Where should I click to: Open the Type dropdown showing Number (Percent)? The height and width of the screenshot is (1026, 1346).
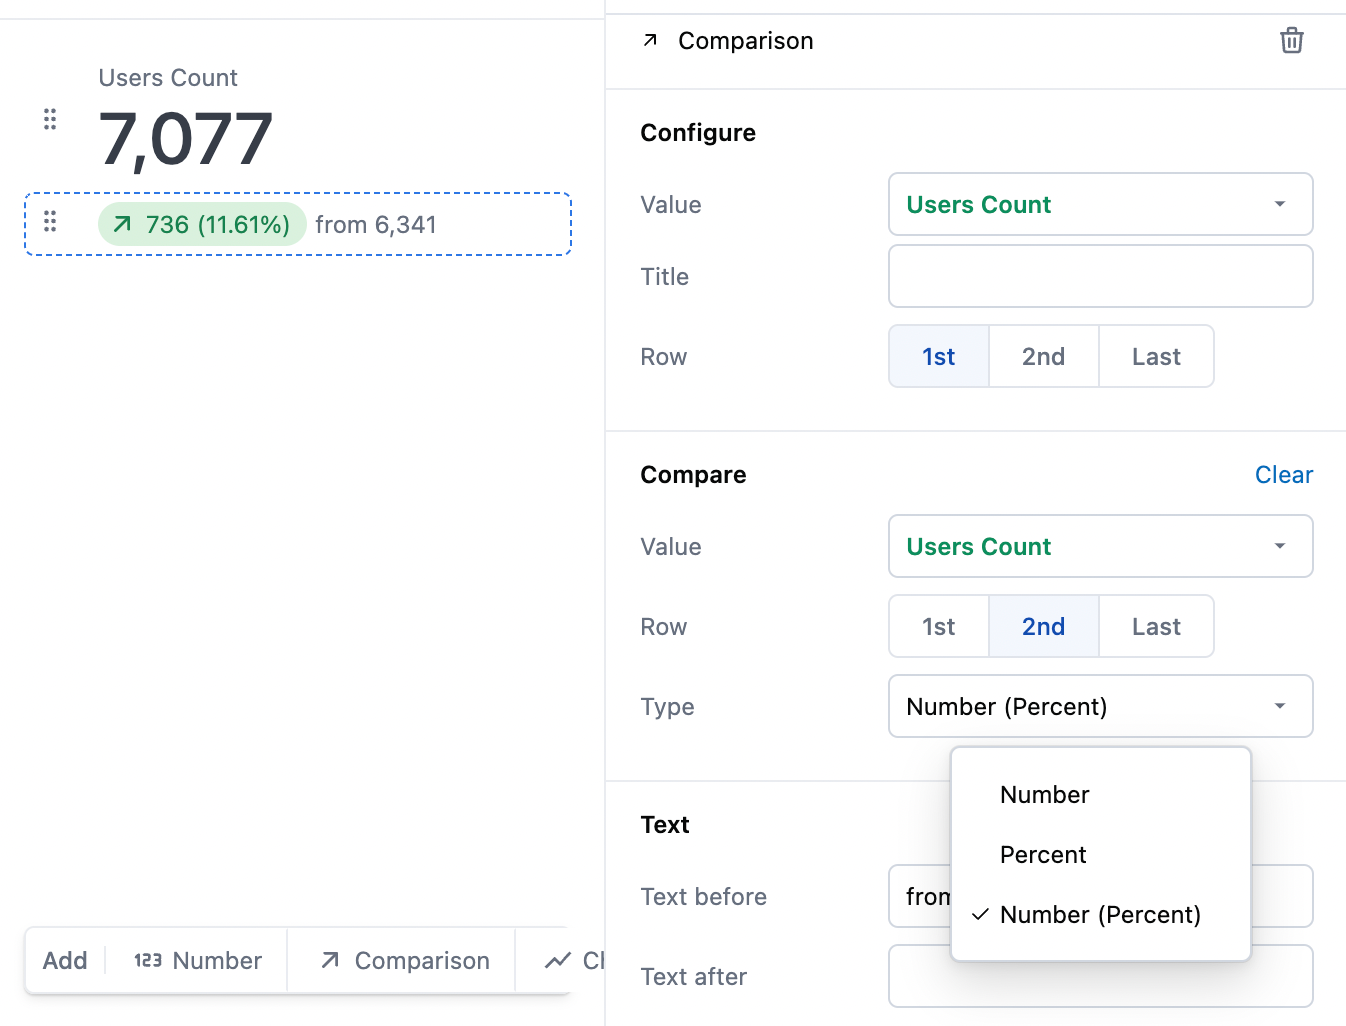[1100, 706]
